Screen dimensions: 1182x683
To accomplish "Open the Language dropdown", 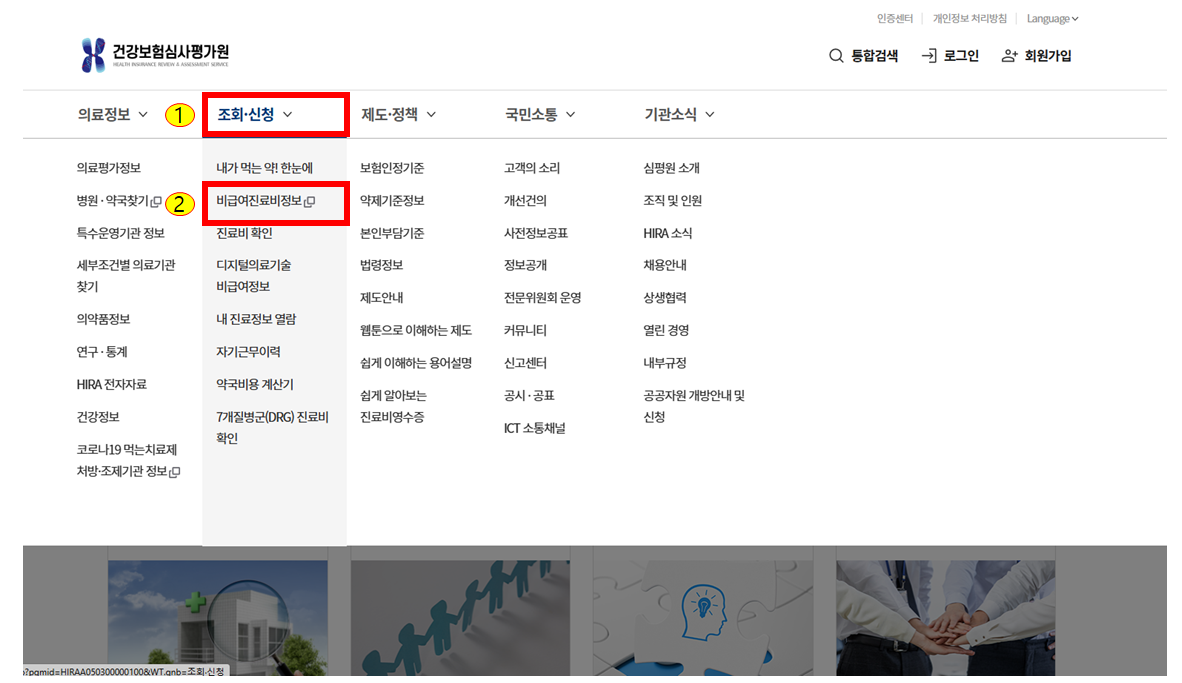I will pyautogui.click(x=1049, y=18).
